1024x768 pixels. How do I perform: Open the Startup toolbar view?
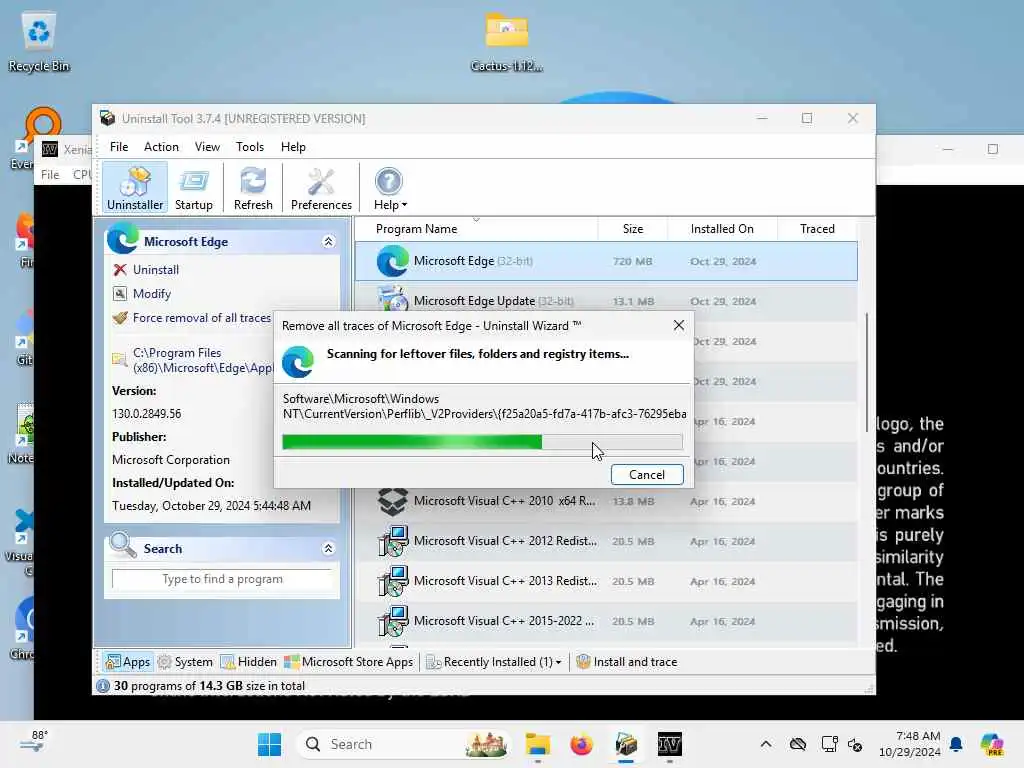(x=193, y=188)
